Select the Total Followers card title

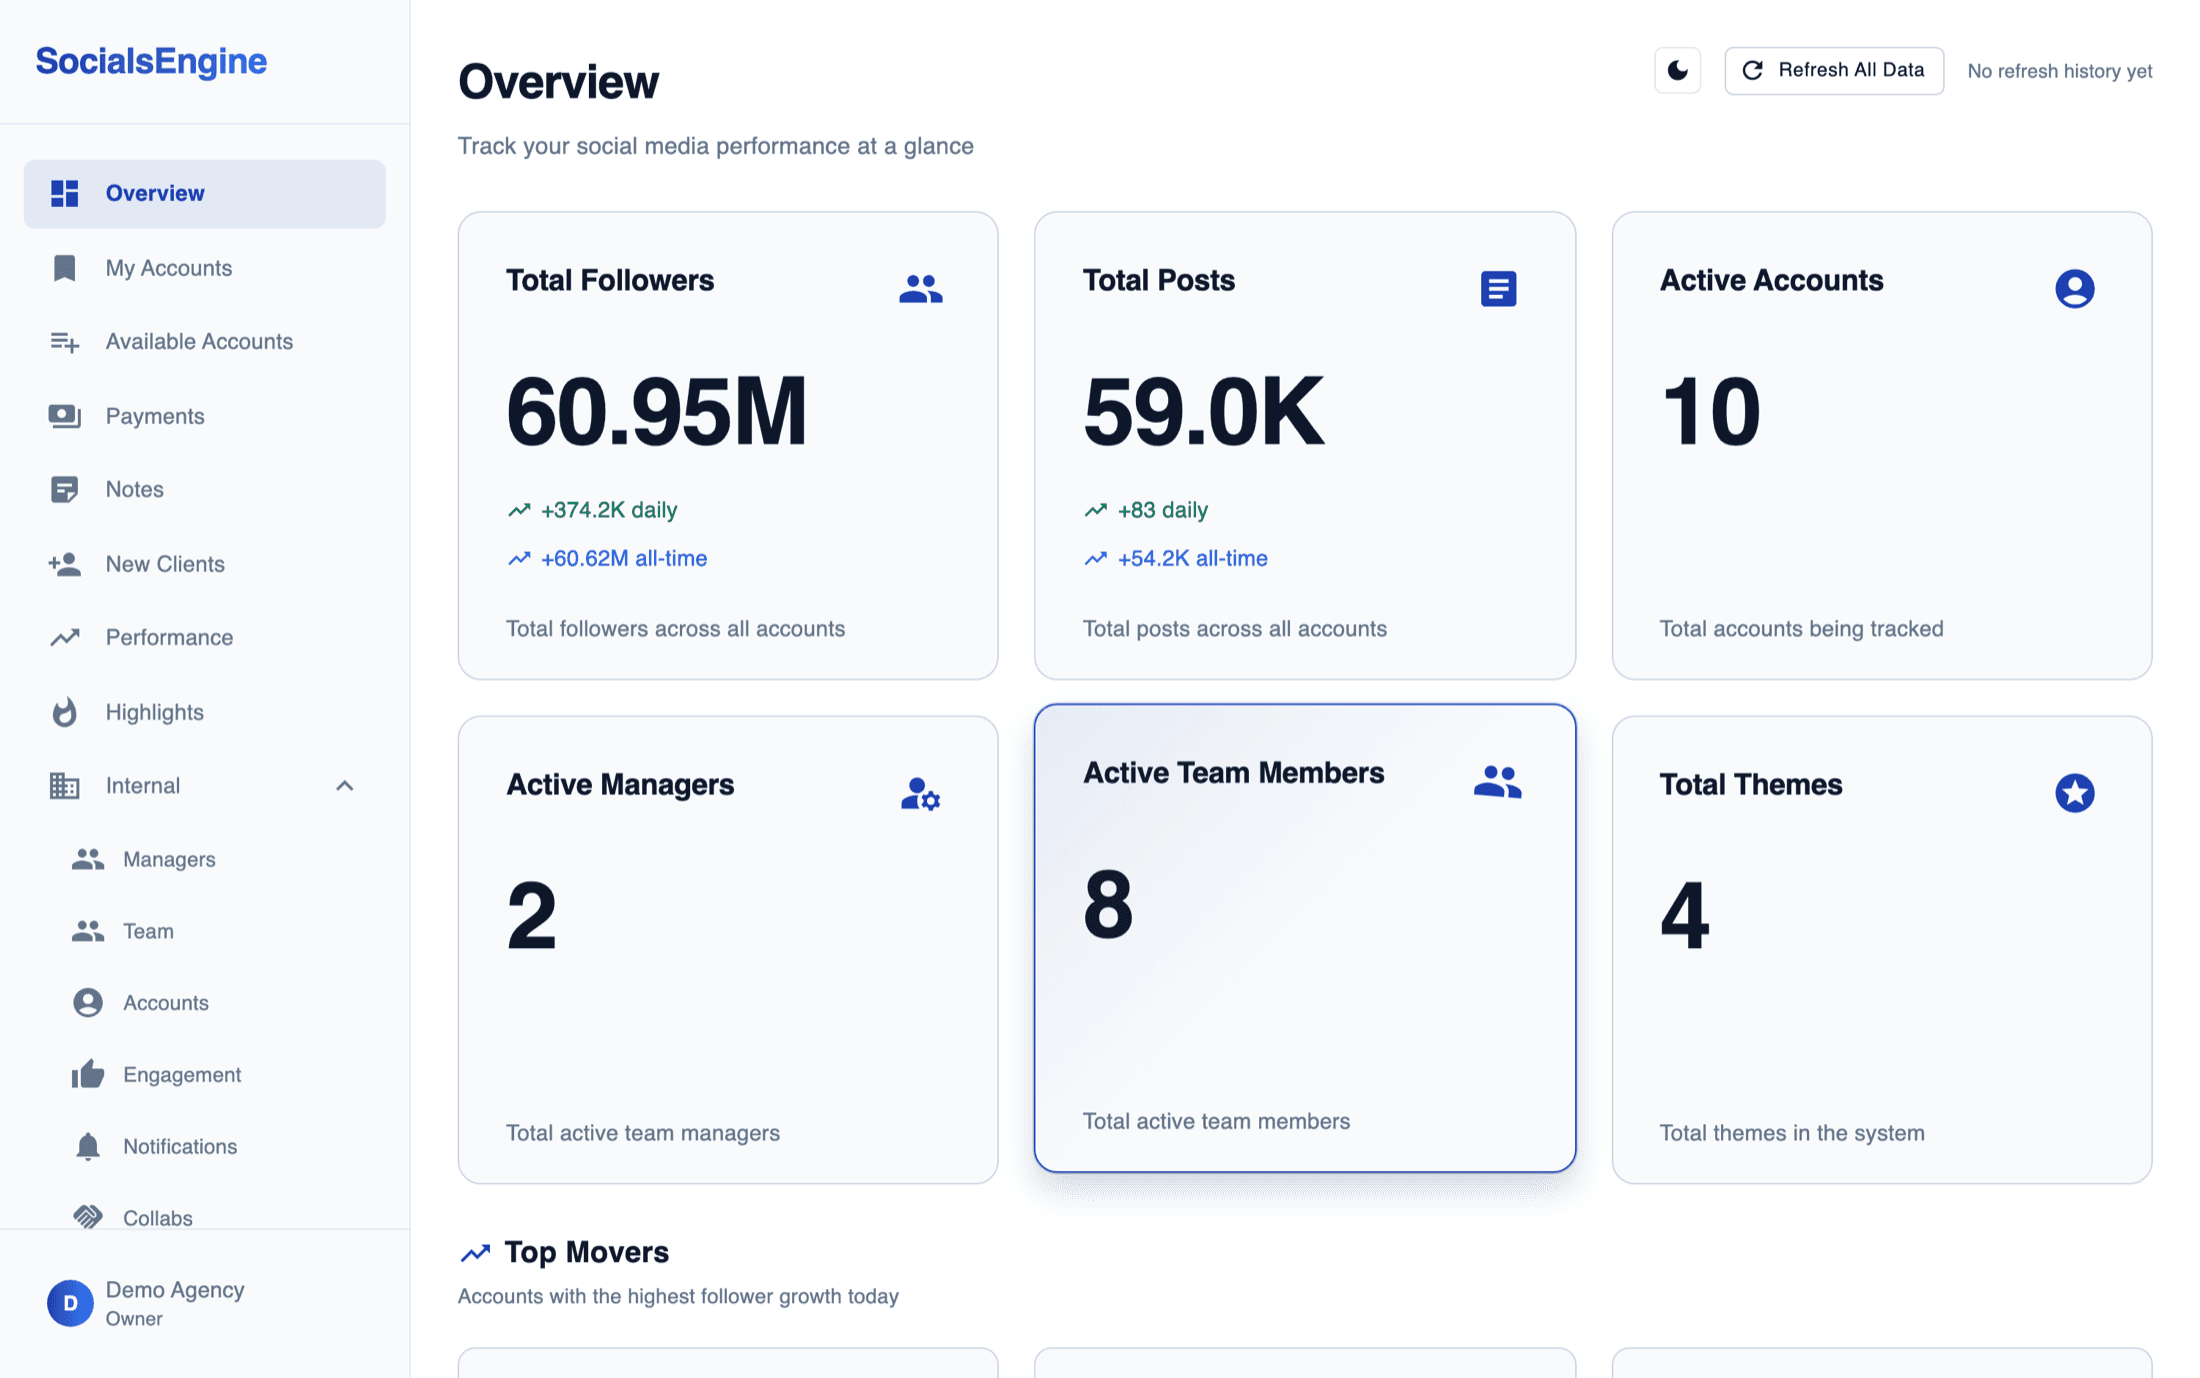tap(610, 281)
